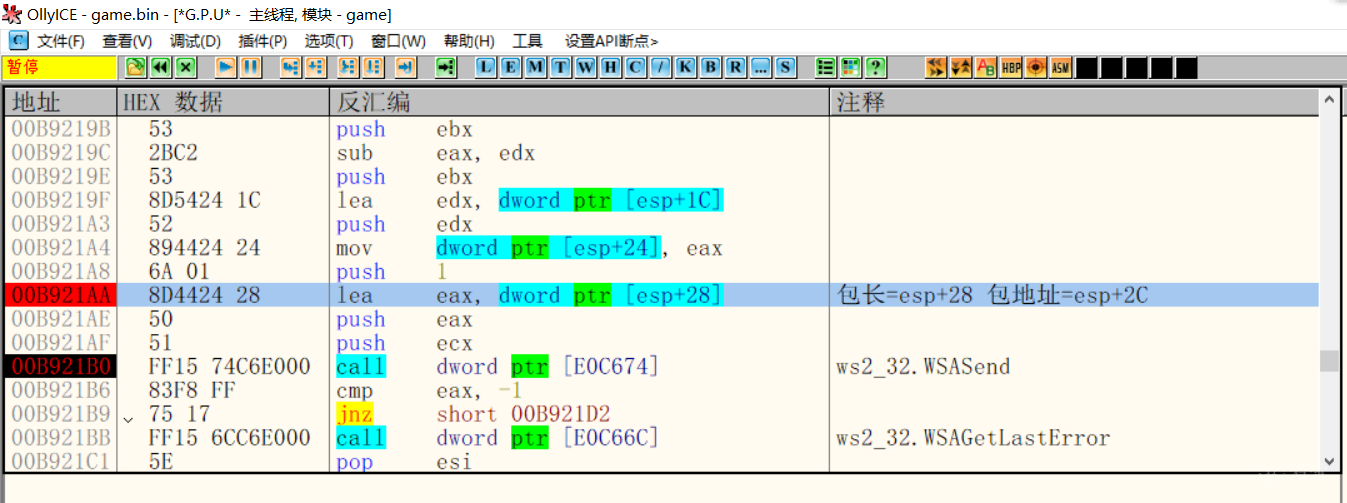Image resolution: width=1347 pixels, height=503 pixels.
Task: Open the 窗口(W) menu
Action: tap(398, 41)
